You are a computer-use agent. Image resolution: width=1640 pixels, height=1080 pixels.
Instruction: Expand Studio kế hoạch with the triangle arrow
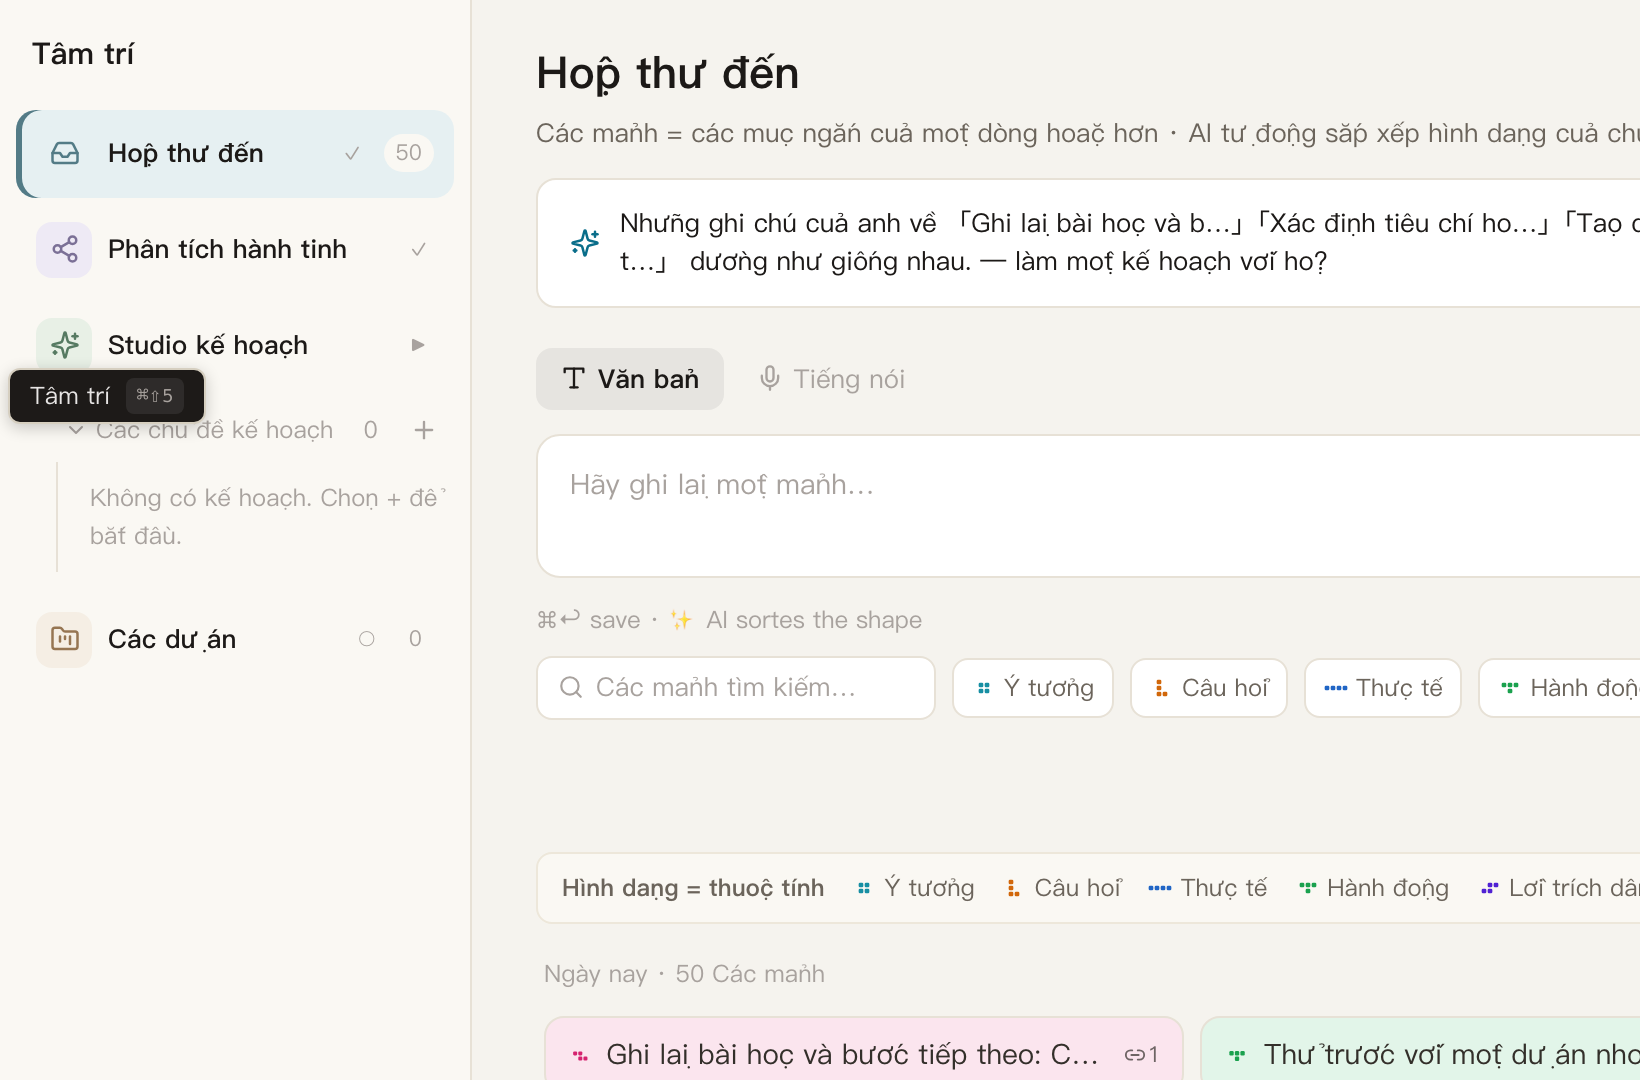418,345
